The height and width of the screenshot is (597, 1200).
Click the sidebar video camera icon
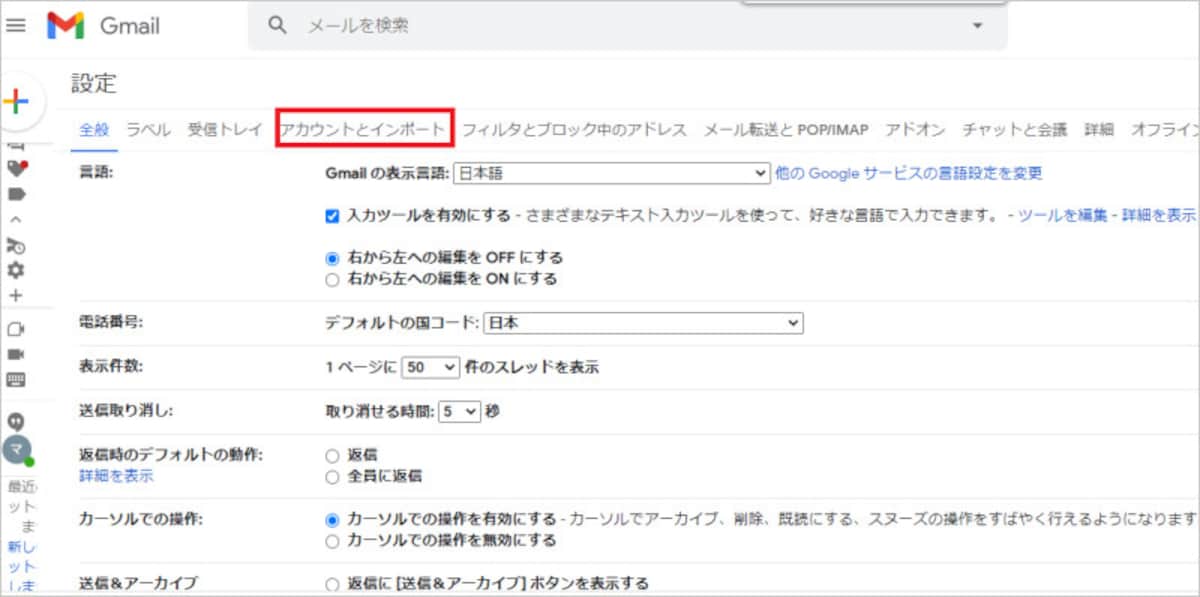tap(16, 354)
